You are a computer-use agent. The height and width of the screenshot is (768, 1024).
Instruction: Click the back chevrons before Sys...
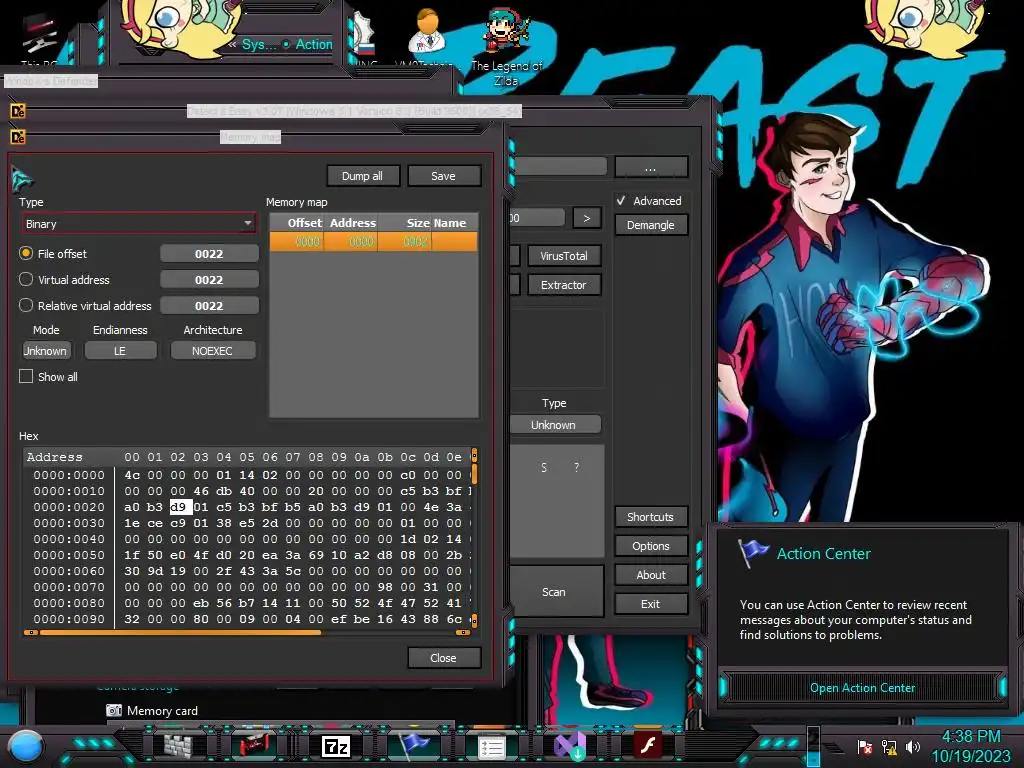(x=232, y=44)
